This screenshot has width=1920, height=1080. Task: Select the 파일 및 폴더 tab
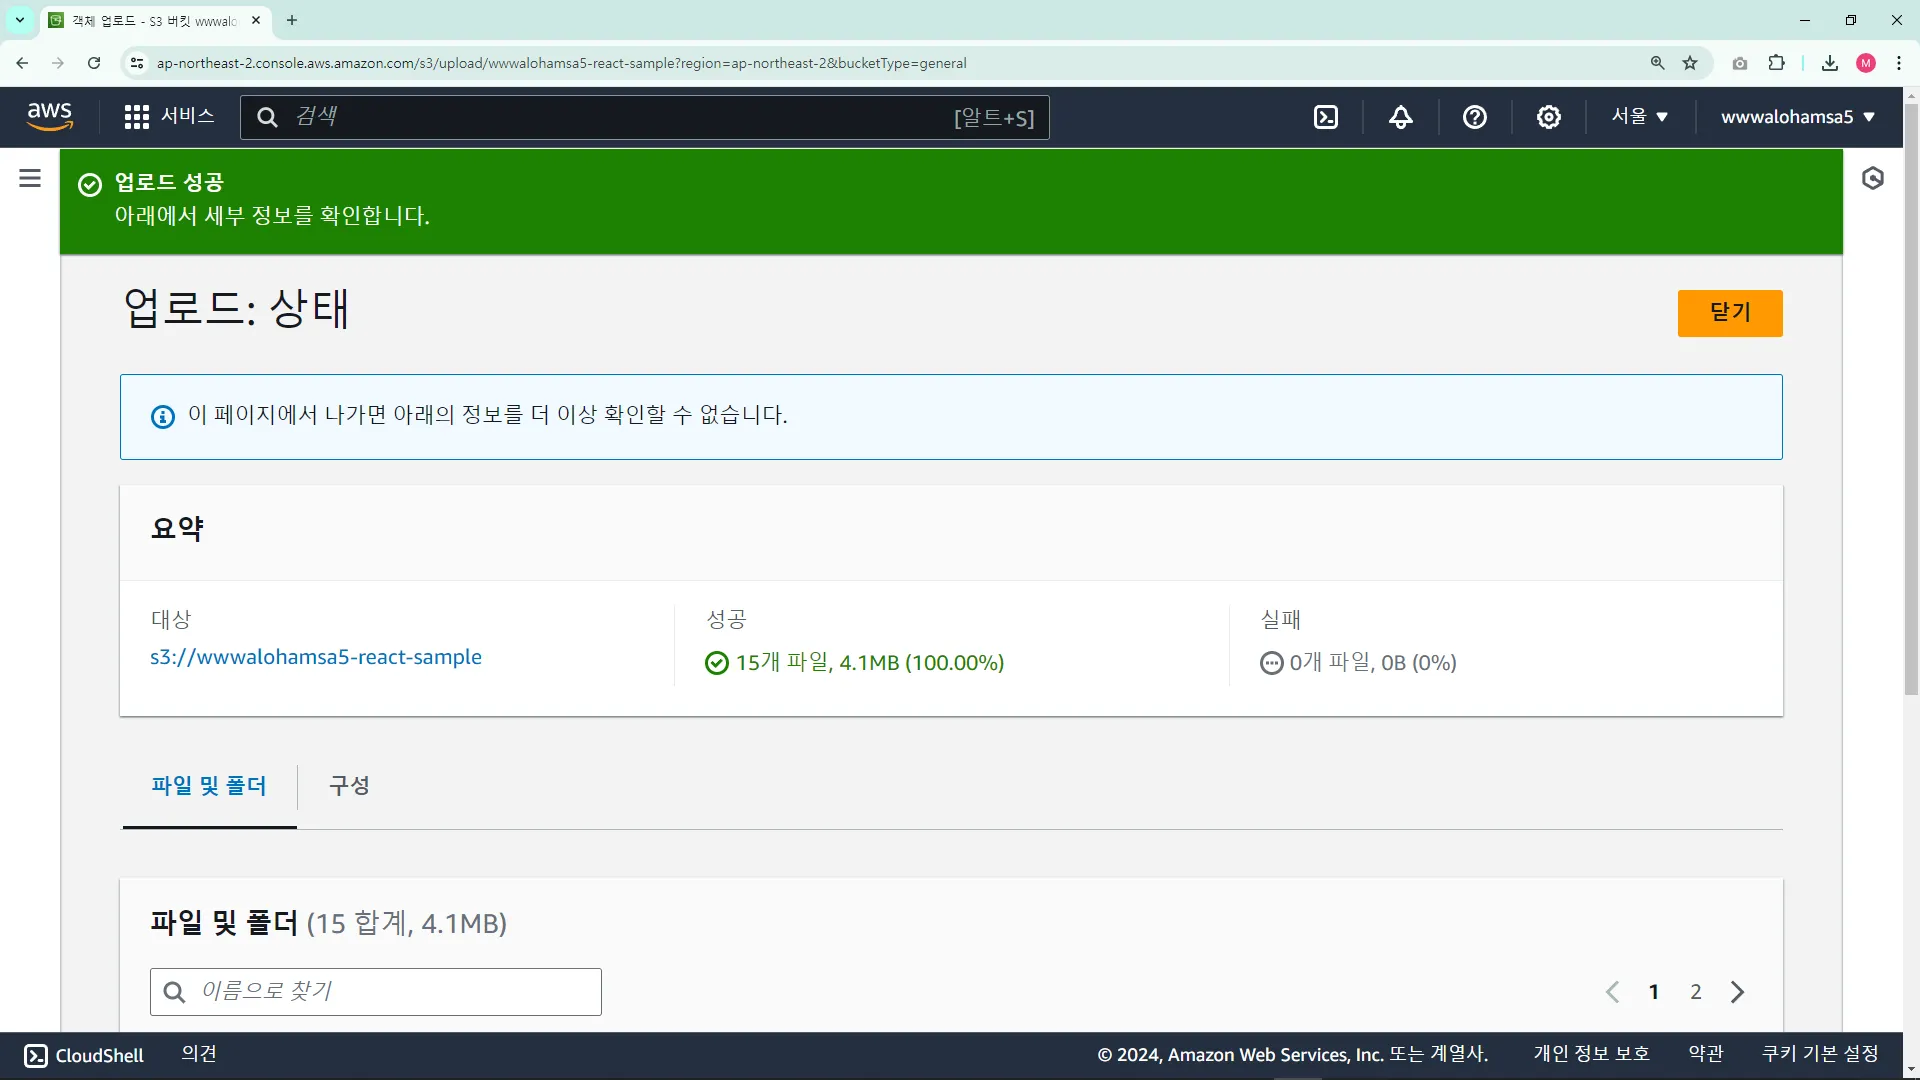click(x=209, y=786)
